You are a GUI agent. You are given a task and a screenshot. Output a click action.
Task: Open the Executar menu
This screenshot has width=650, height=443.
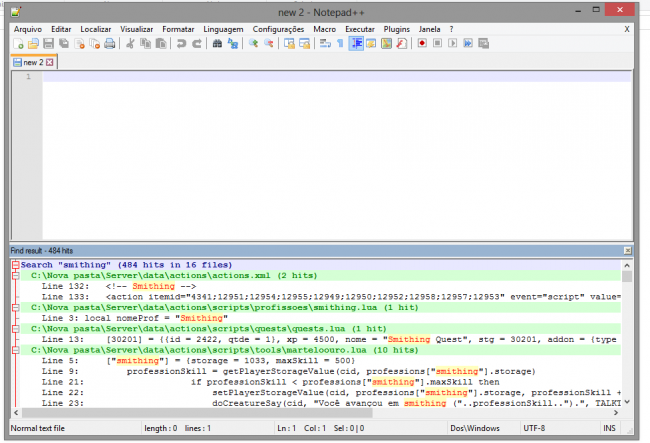(x=360, y=29)
